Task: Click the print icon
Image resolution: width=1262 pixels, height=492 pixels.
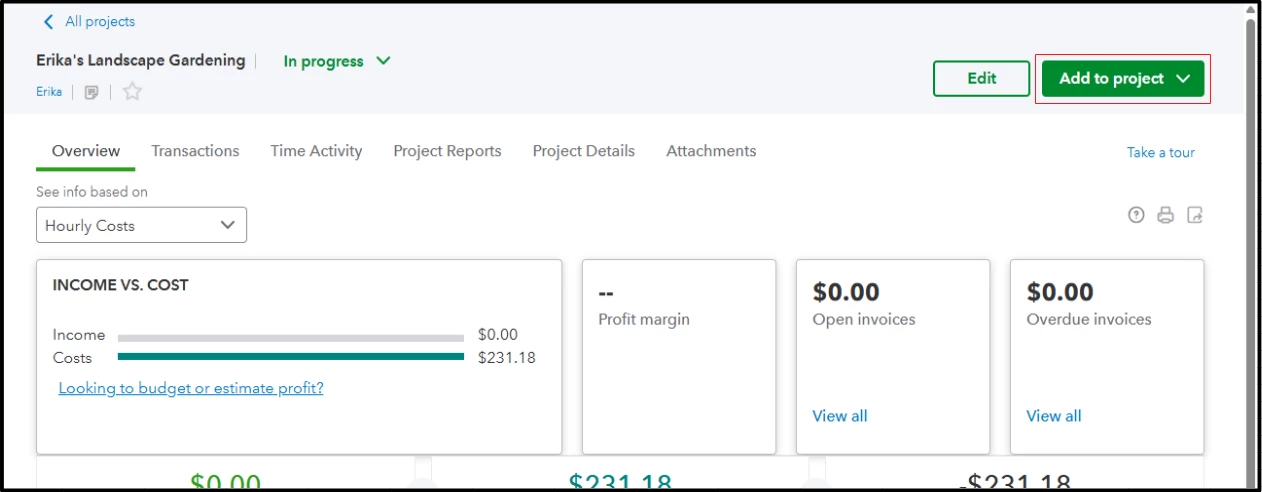Action: (1165, 215)
